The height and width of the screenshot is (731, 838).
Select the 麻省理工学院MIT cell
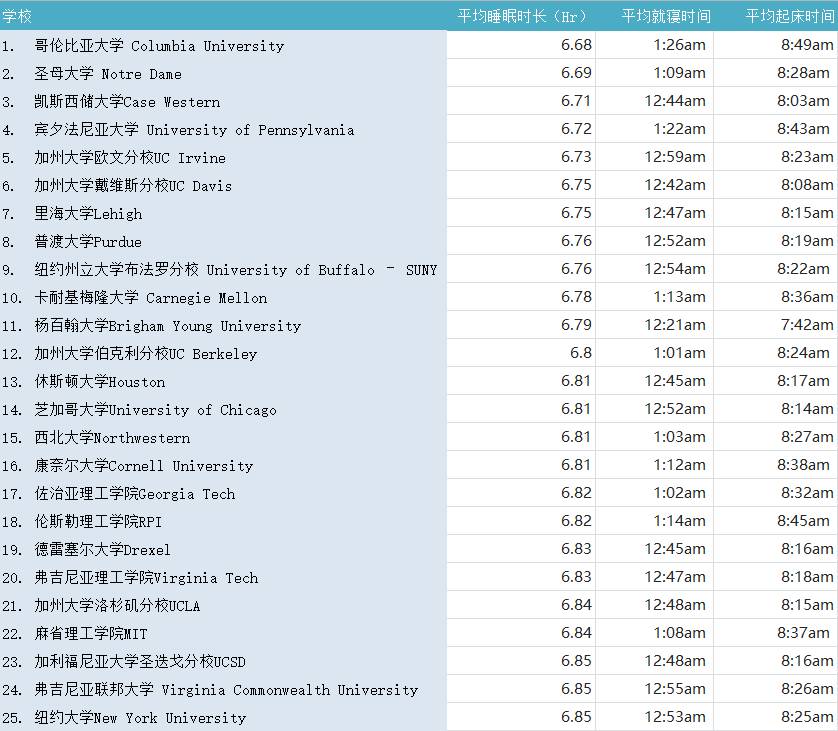(91, 633)
